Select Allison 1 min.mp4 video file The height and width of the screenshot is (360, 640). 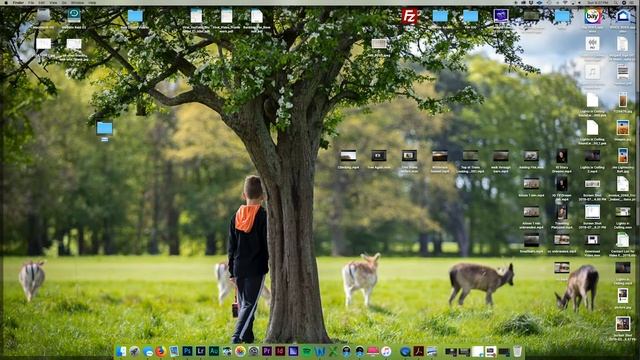point(531,184)
